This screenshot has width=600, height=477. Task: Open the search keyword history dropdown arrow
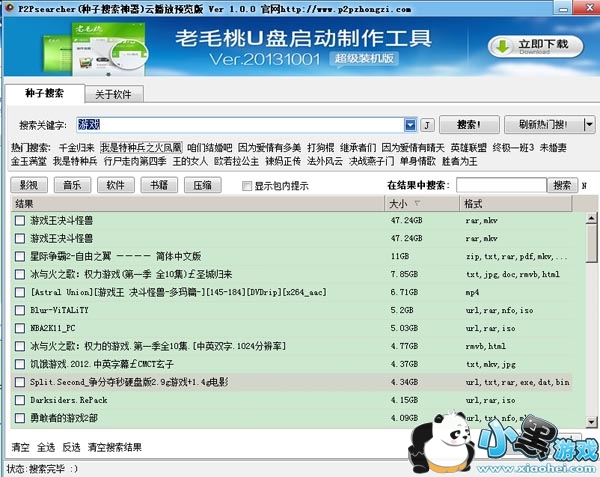410,125
